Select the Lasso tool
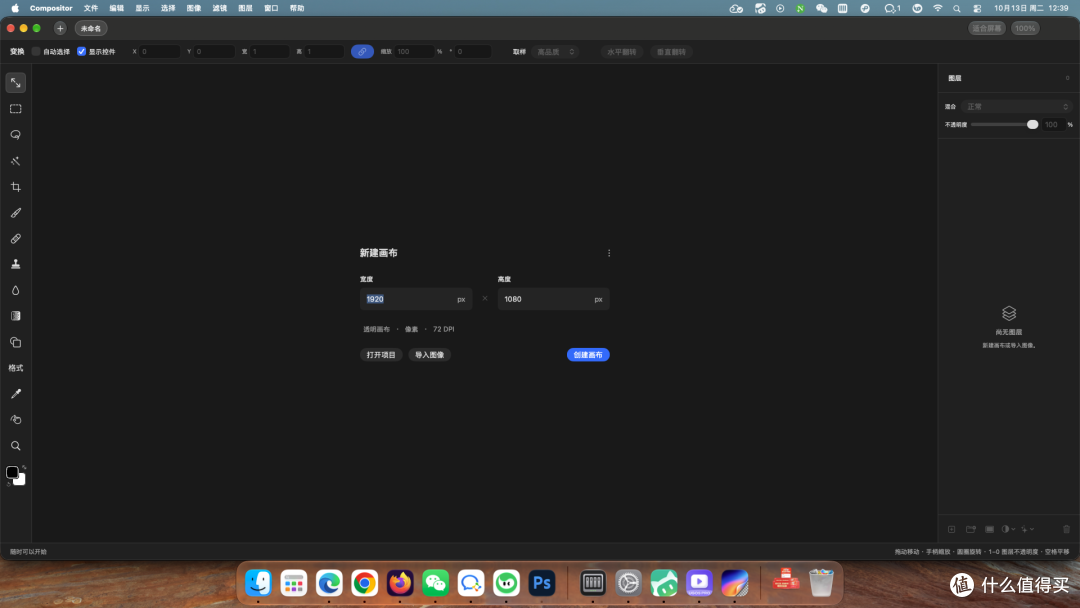 pyautogui.click(x=16, y=135)
